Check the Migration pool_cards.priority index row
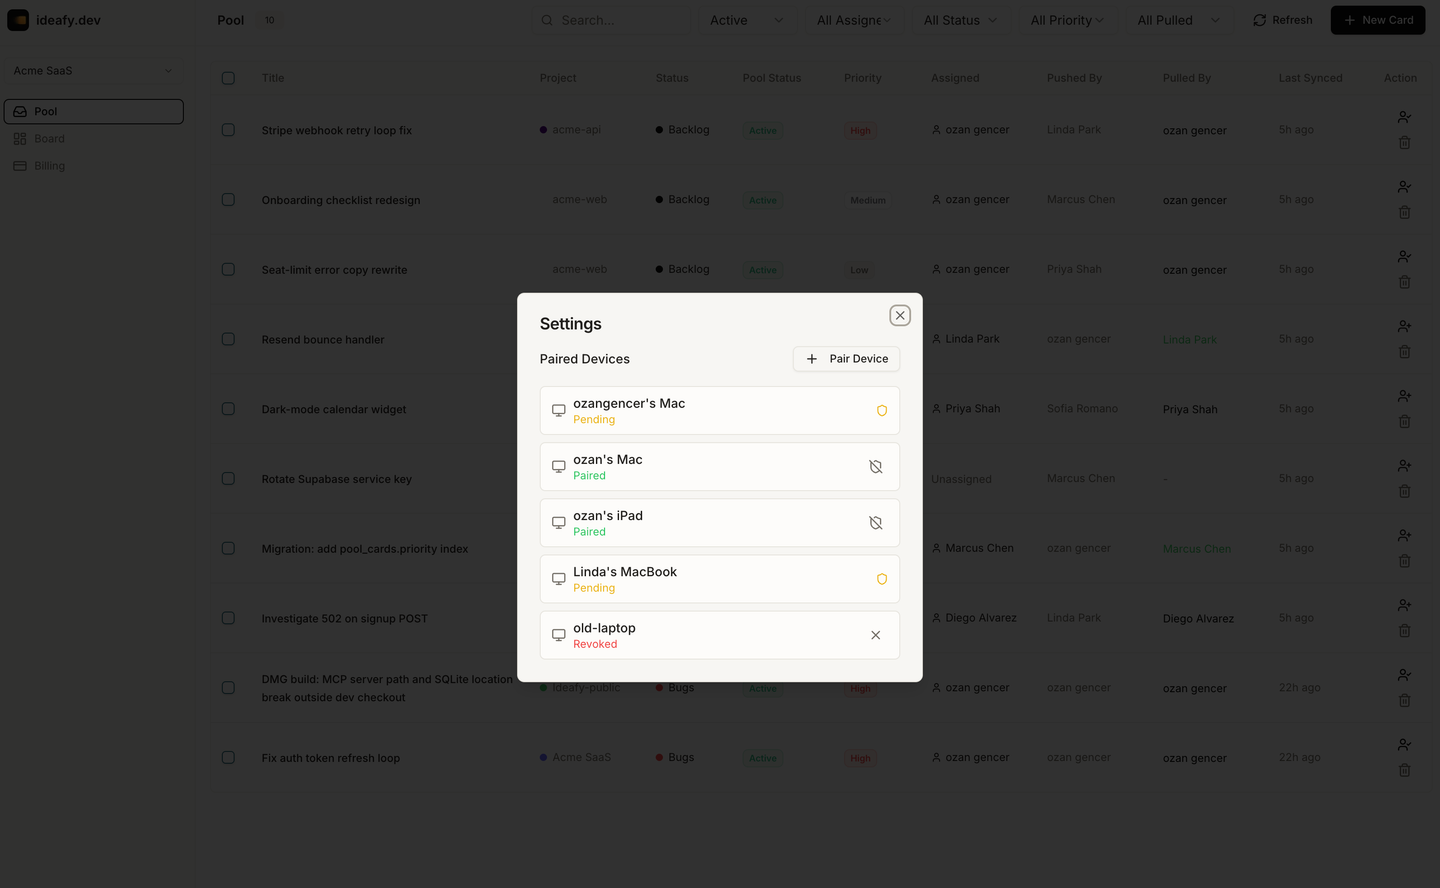 click(228, 549)
